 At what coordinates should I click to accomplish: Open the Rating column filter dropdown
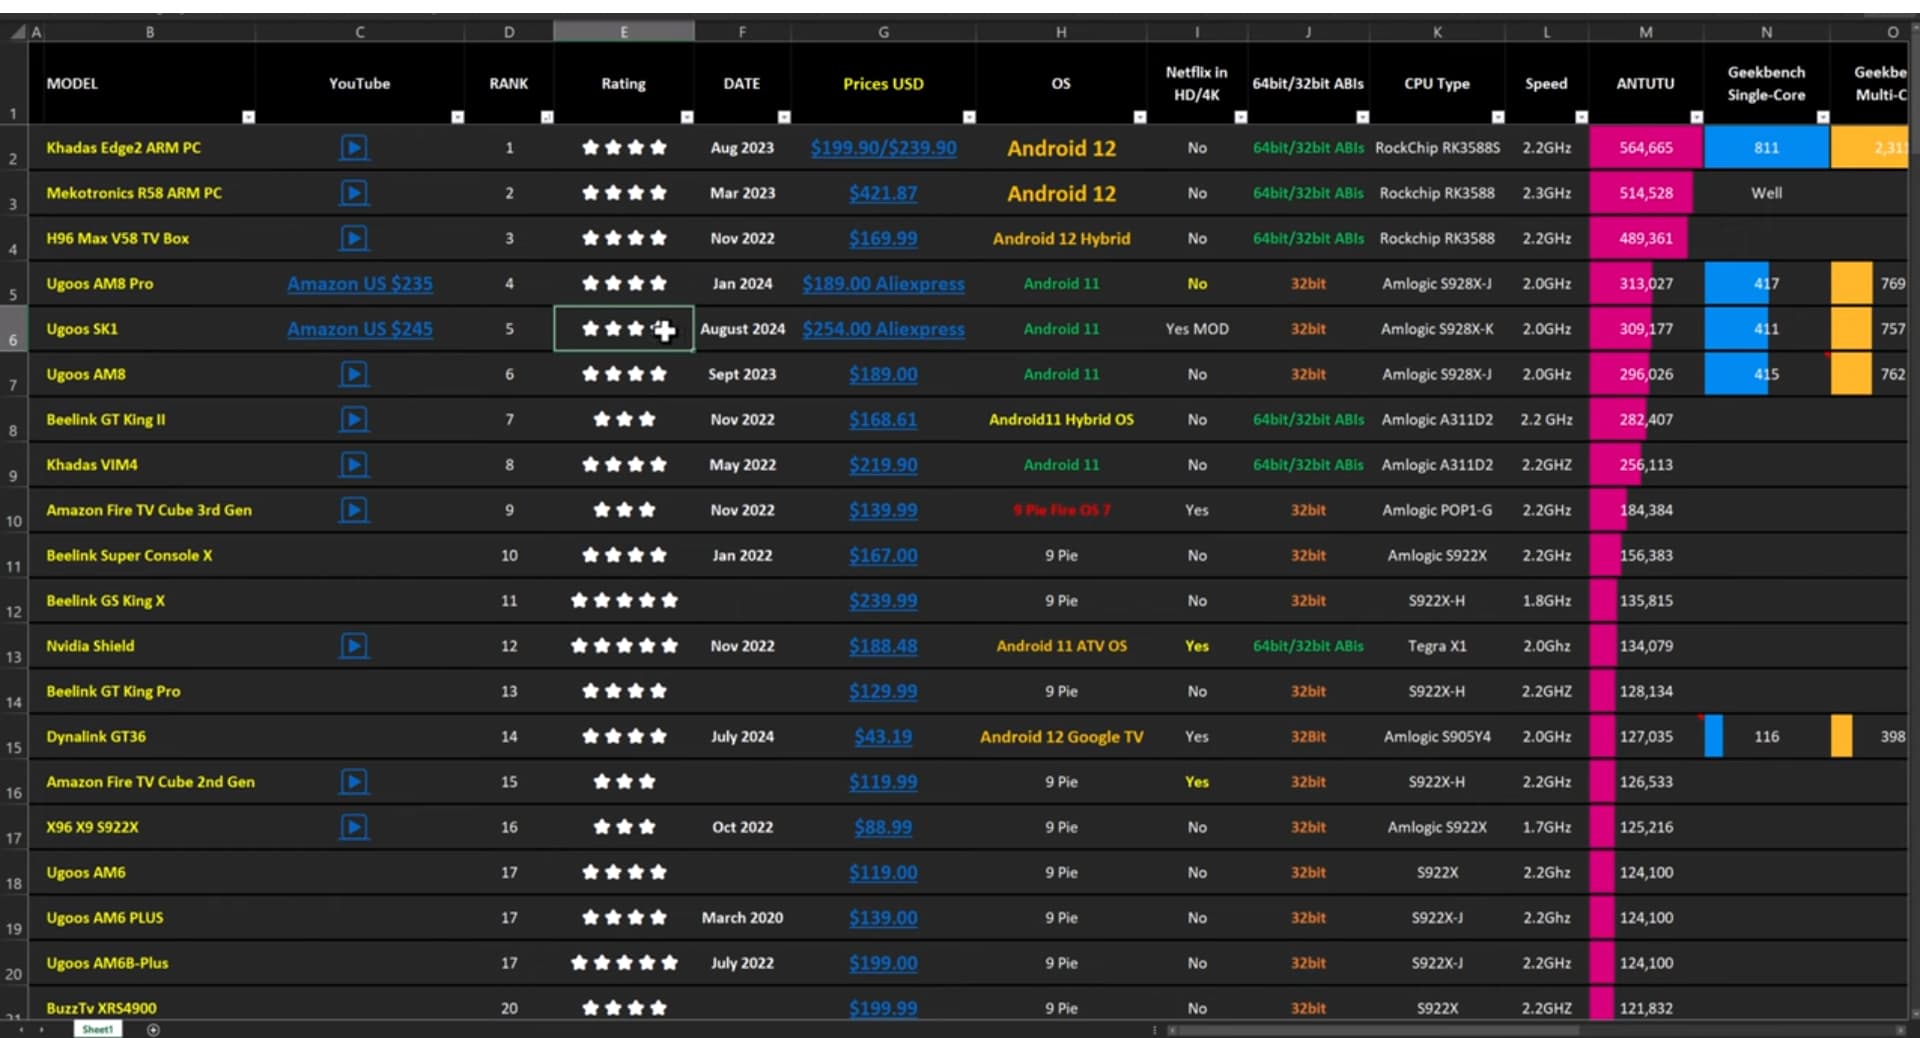pyautogui.click(x=686, y=117)
